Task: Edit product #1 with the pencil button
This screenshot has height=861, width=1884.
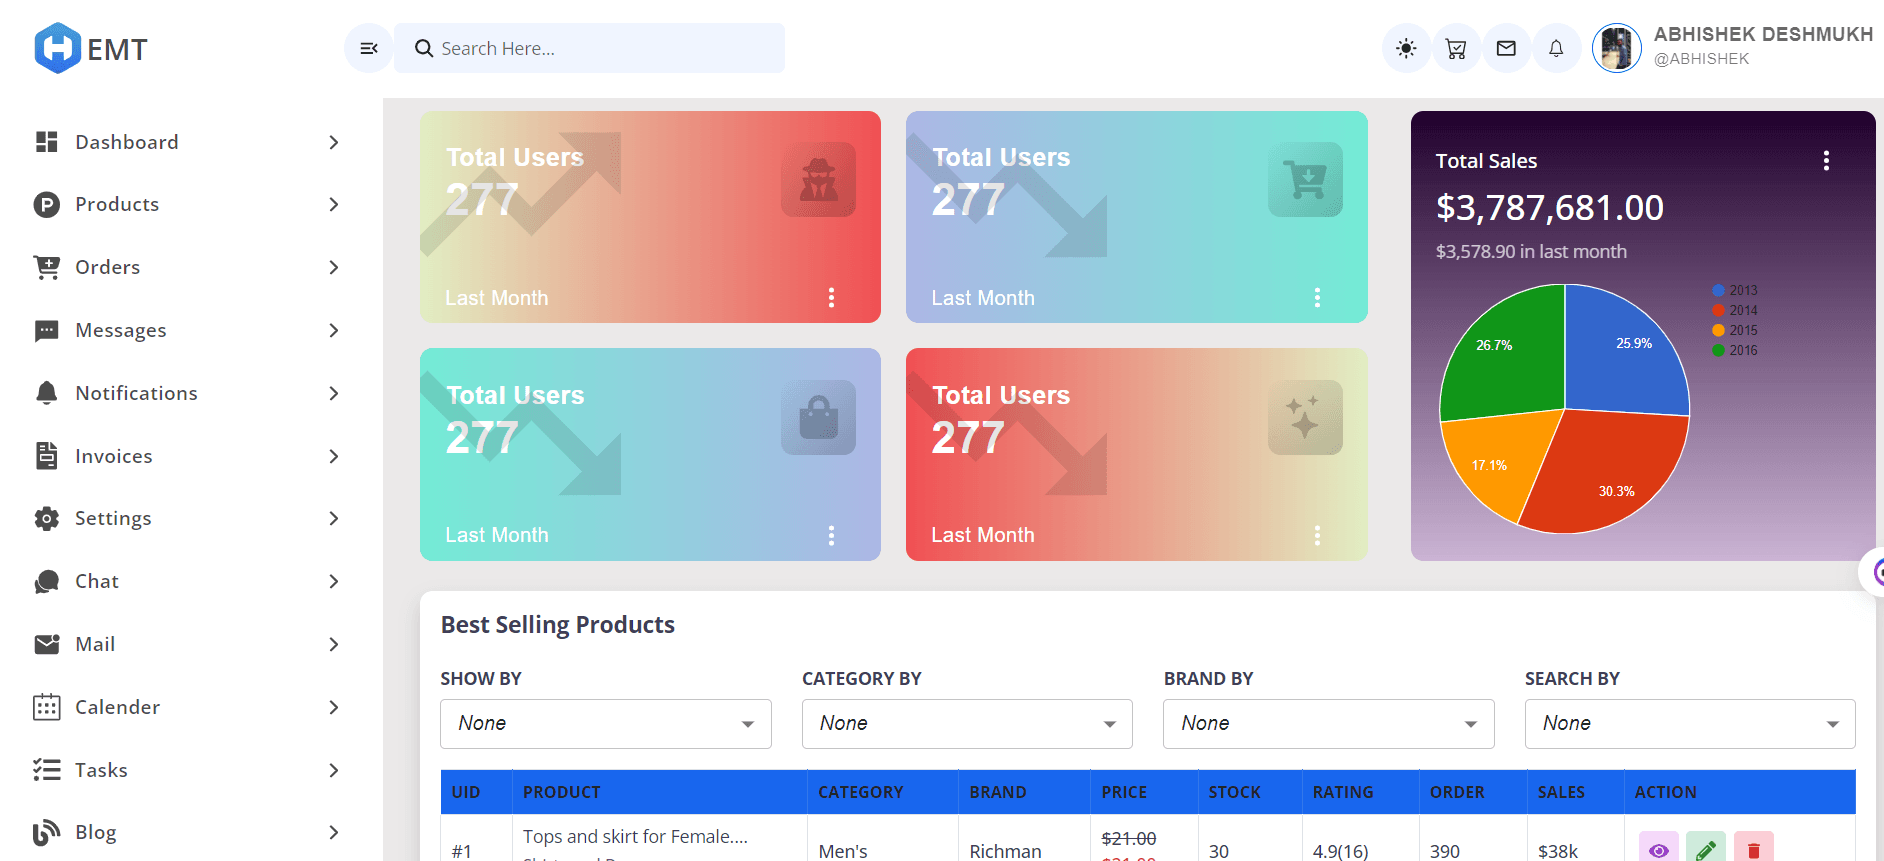Action: point(1706,848)
